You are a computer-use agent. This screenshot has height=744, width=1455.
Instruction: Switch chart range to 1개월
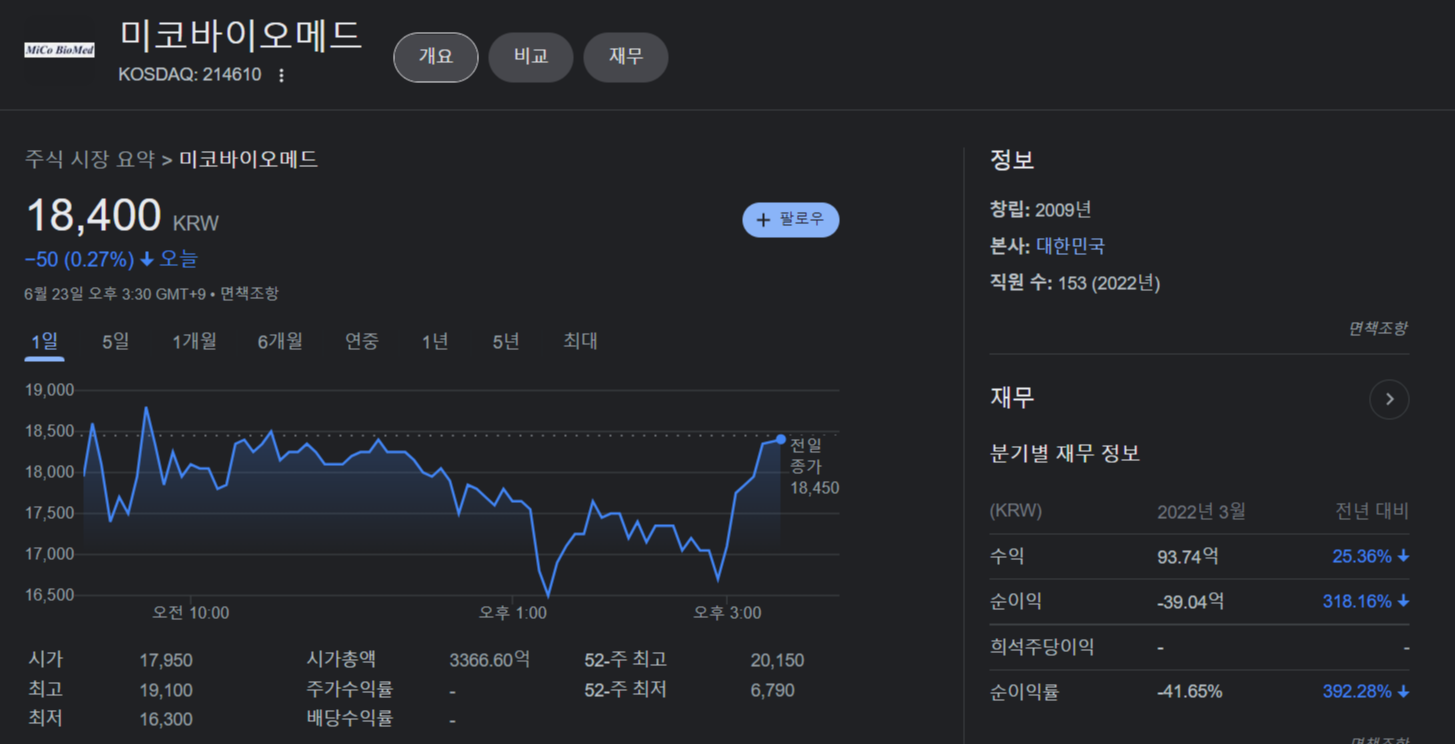194,342
